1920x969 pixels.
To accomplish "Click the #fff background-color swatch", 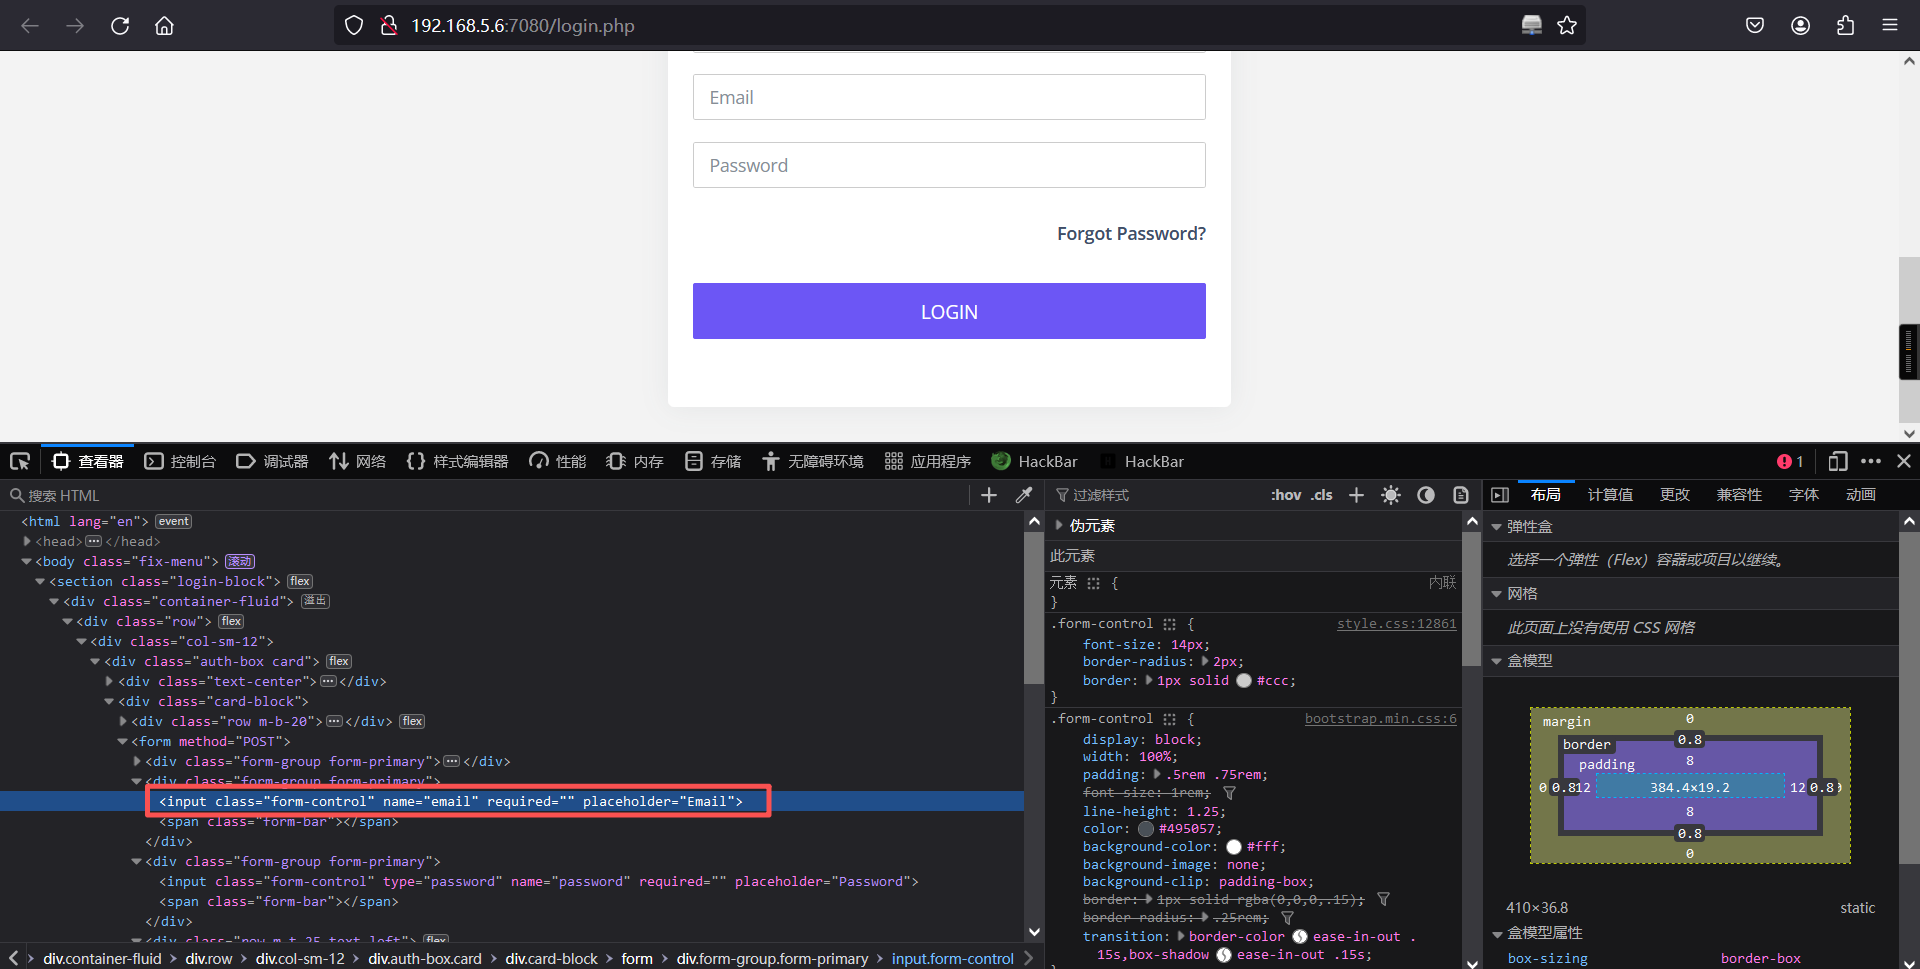I will point(1234,846).
